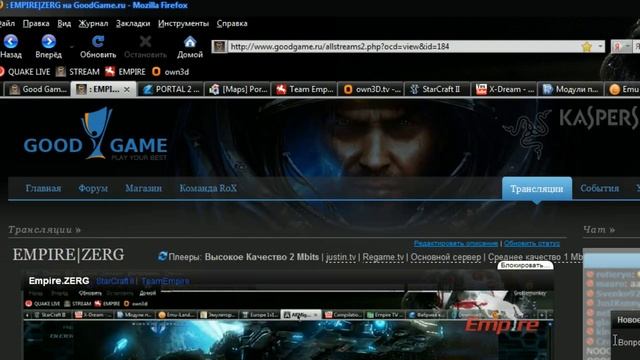Switch to the Модули п... tab
The height and width of the screenshot is (360, 640).
point(571,89)
